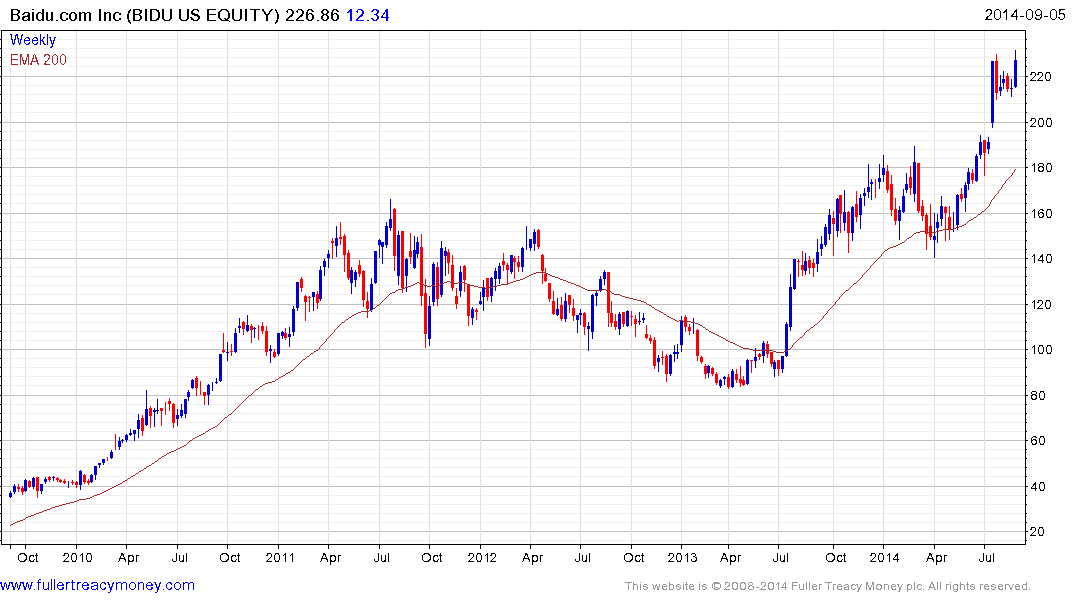
Task: Click the 60 price axis label
Action: [x=1037, y=441]
